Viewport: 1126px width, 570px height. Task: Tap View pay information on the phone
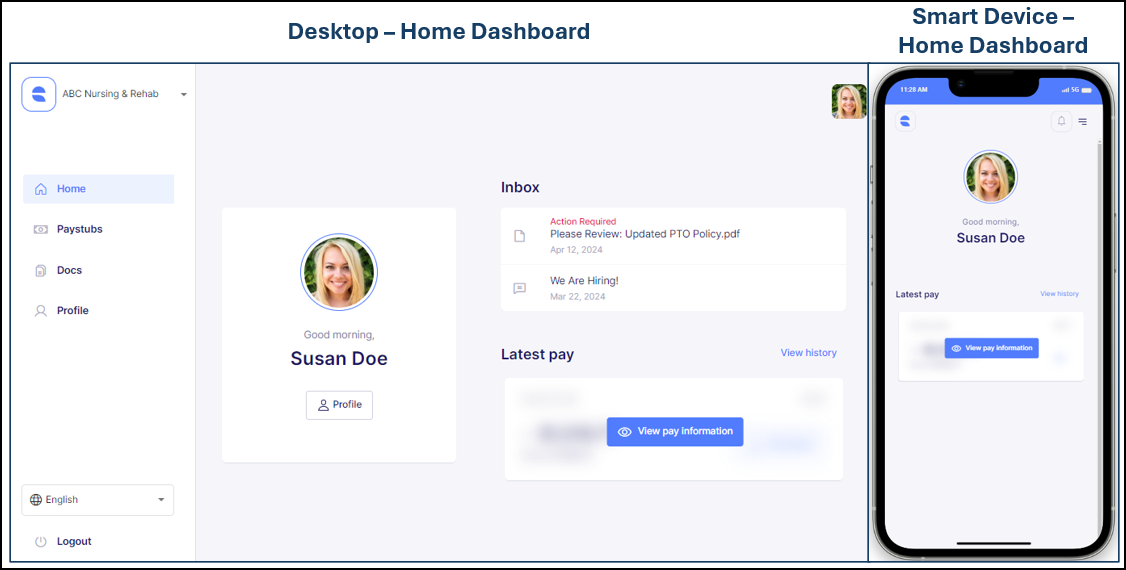[x=992, y=348]
